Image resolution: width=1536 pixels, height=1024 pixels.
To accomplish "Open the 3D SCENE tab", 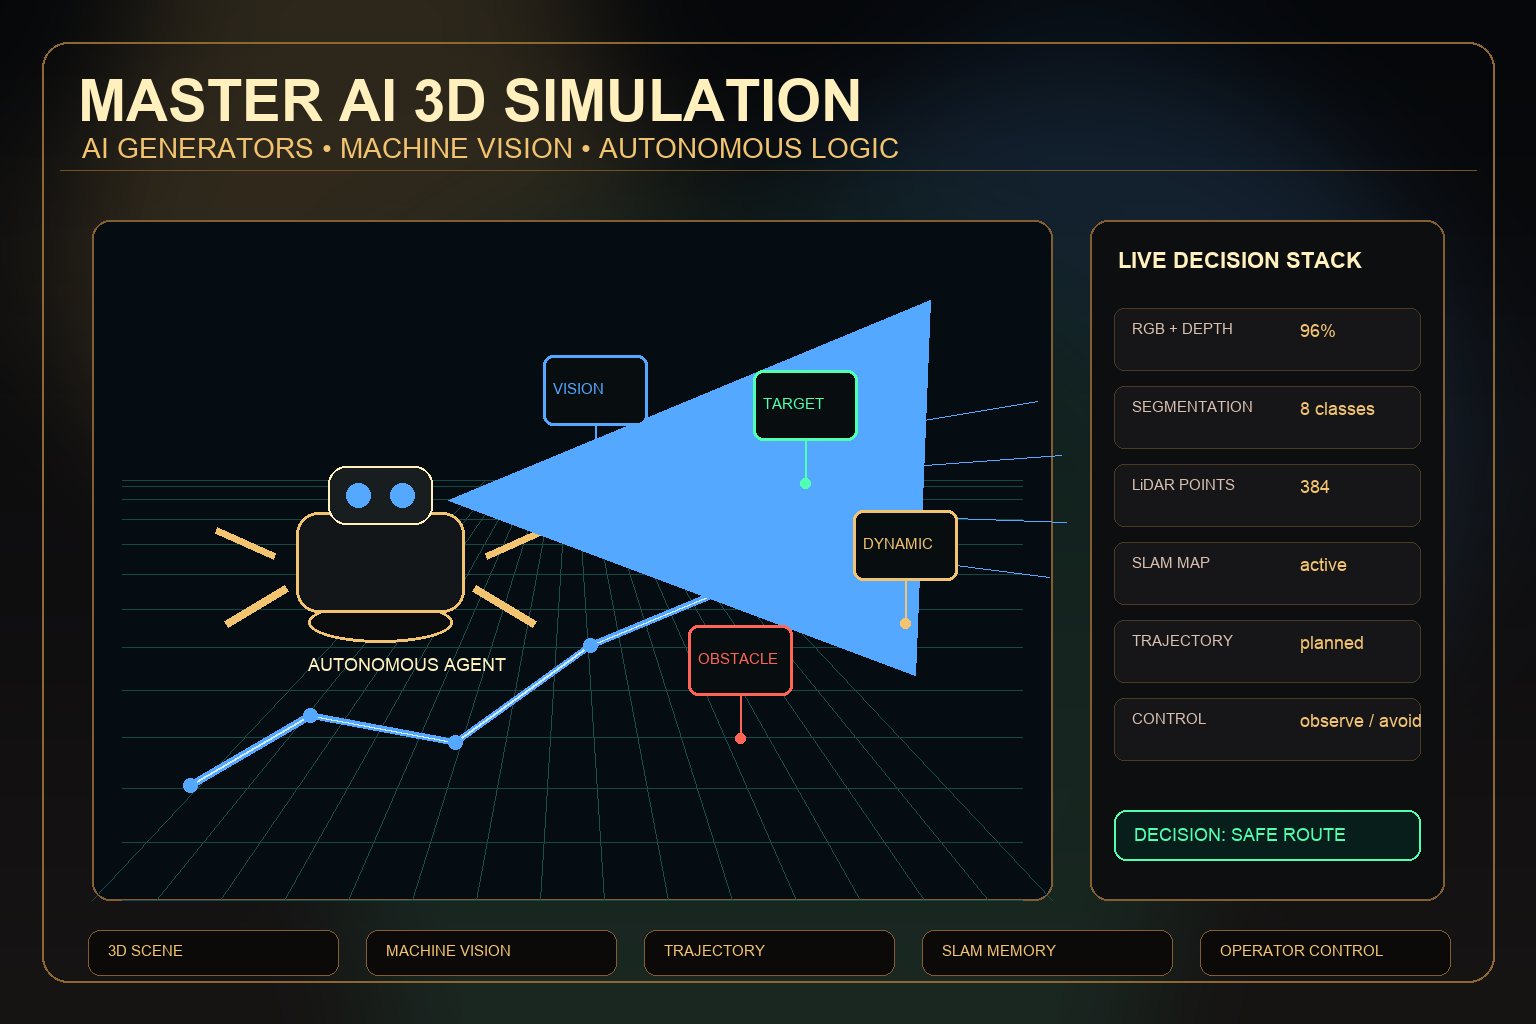I will 213,952.
